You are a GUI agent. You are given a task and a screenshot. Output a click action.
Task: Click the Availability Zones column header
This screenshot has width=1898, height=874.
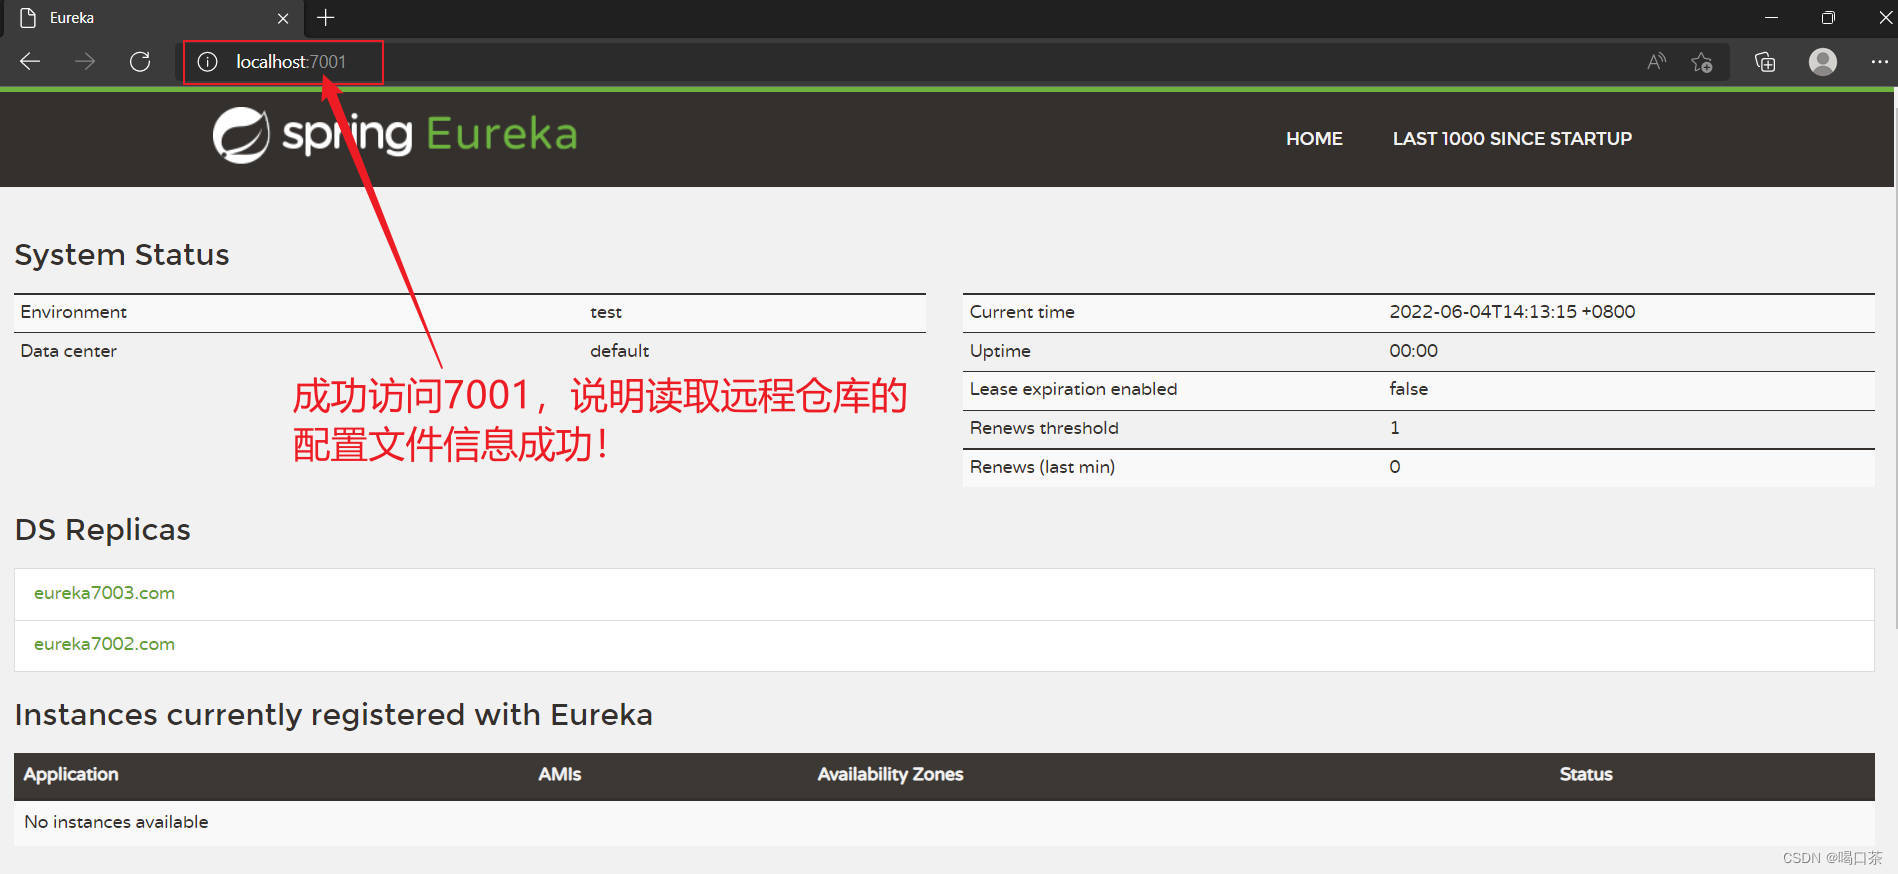pyautogui.click(x=890, y=774)
